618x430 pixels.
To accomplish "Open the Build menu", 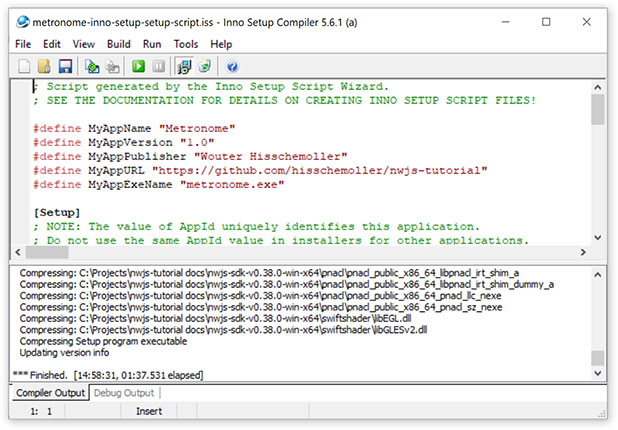I will coord(119,44).
